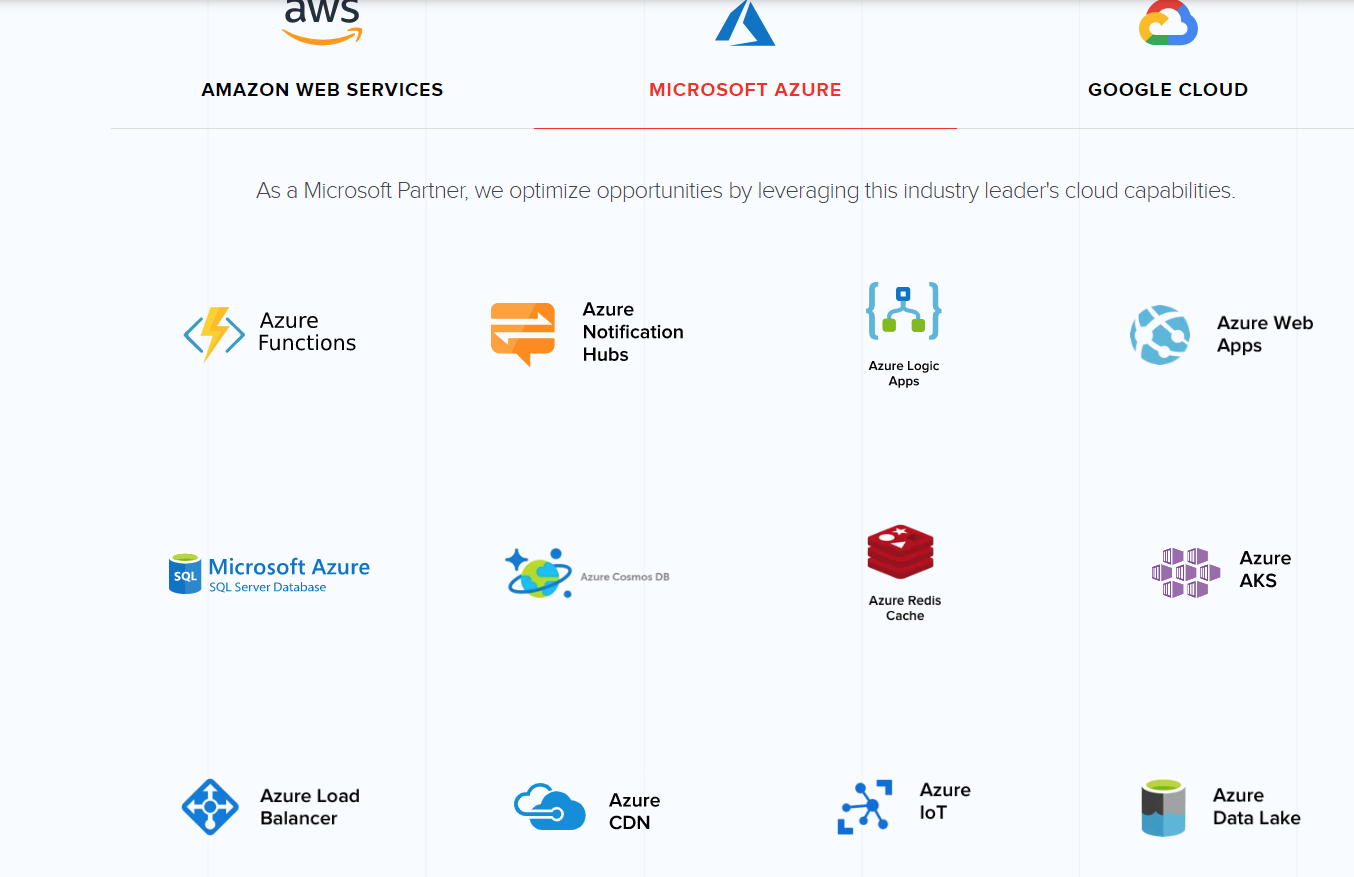Click the blue Azure triangle logo
The width and height of the screenshot is (1354, 877).
(745, 23)
